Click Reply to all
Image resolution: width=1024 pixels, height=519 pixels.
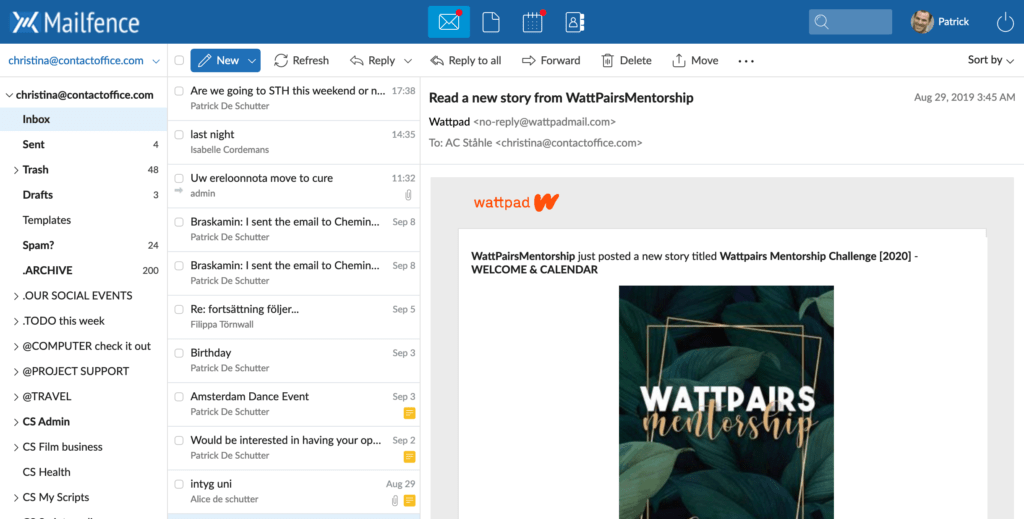(x=465, y=61)
